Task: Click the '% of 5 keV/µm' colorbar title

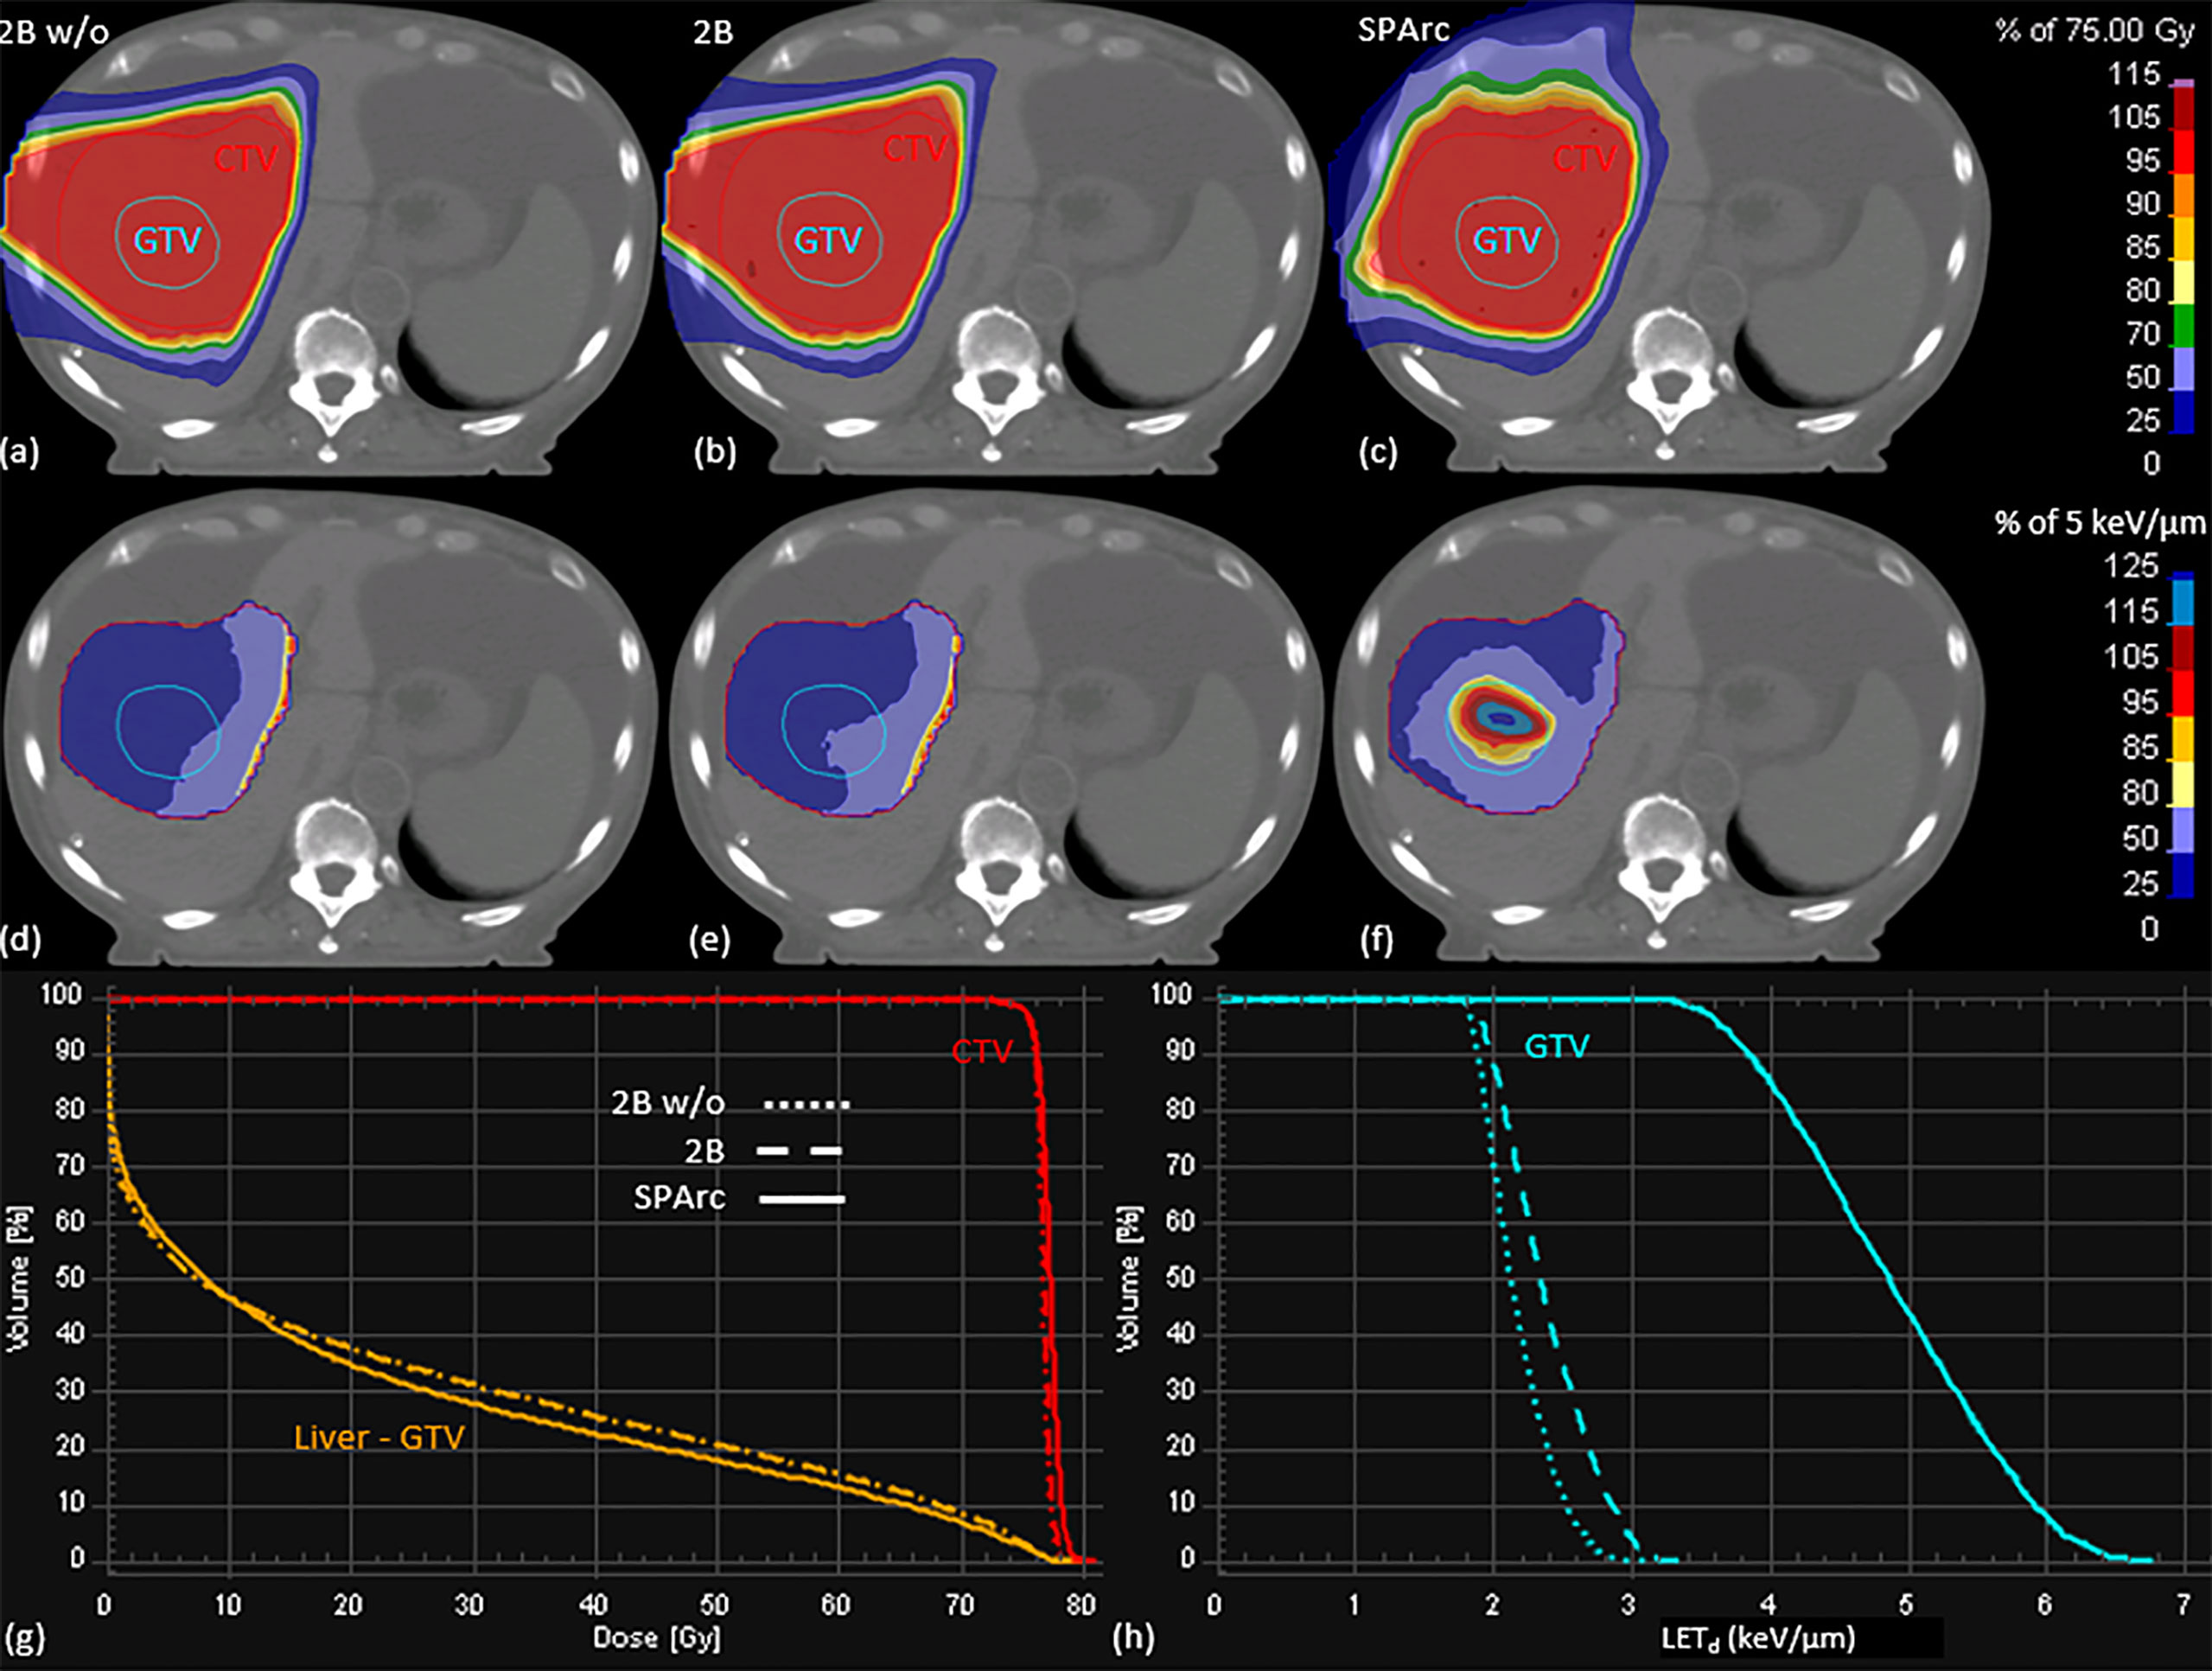Action: pos(2100,523)
